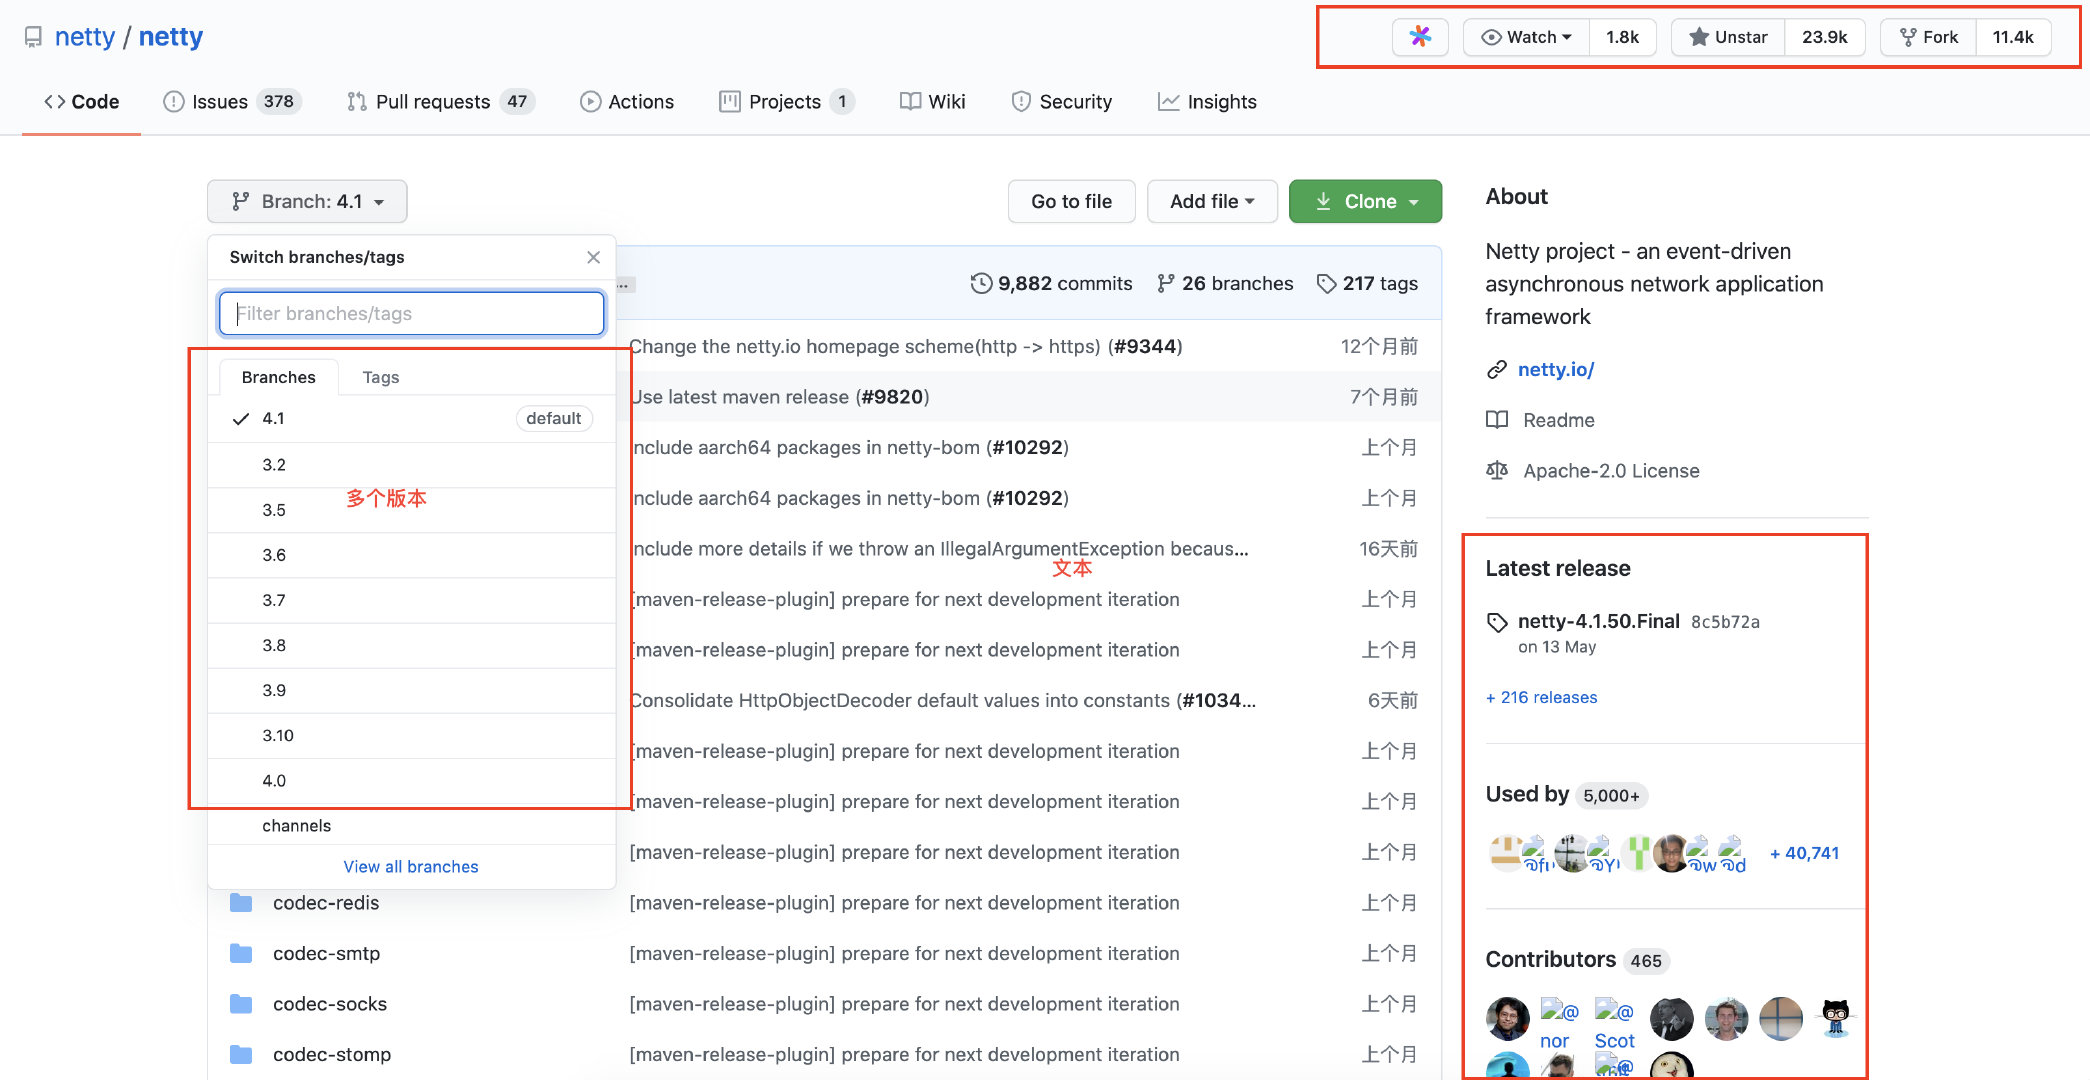The width and height of the screenshot is (2090, 1080).
Task: Open the Insights tab
Action: point(1207,102)
